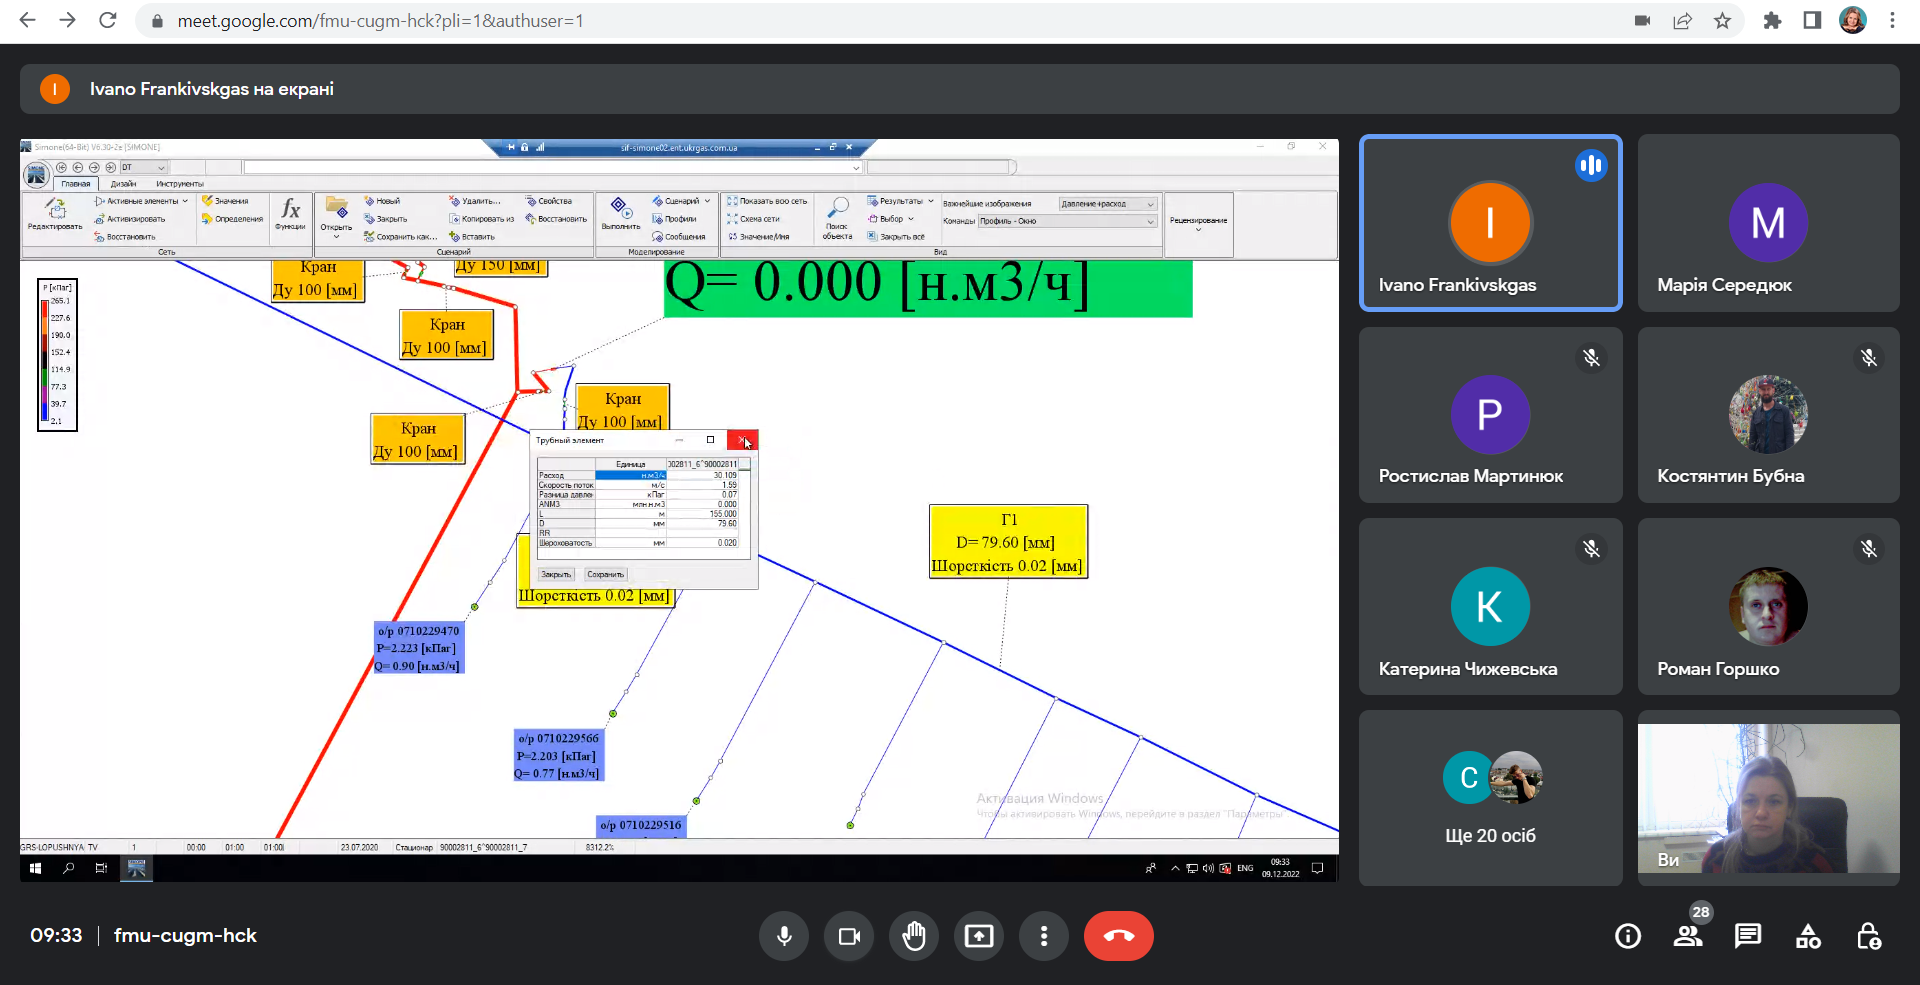Leave the call with red hang-up button
Viewport: 1920px width, 985px height.
pyautogui.click(x=1118, y=936)
